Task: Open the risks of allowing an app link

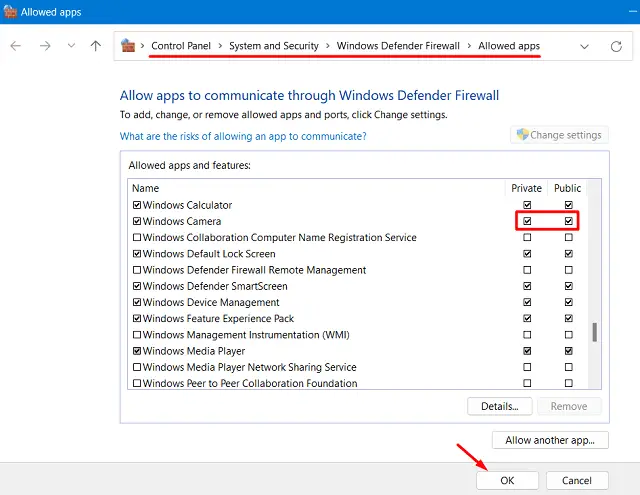Action: pos(243,136)
